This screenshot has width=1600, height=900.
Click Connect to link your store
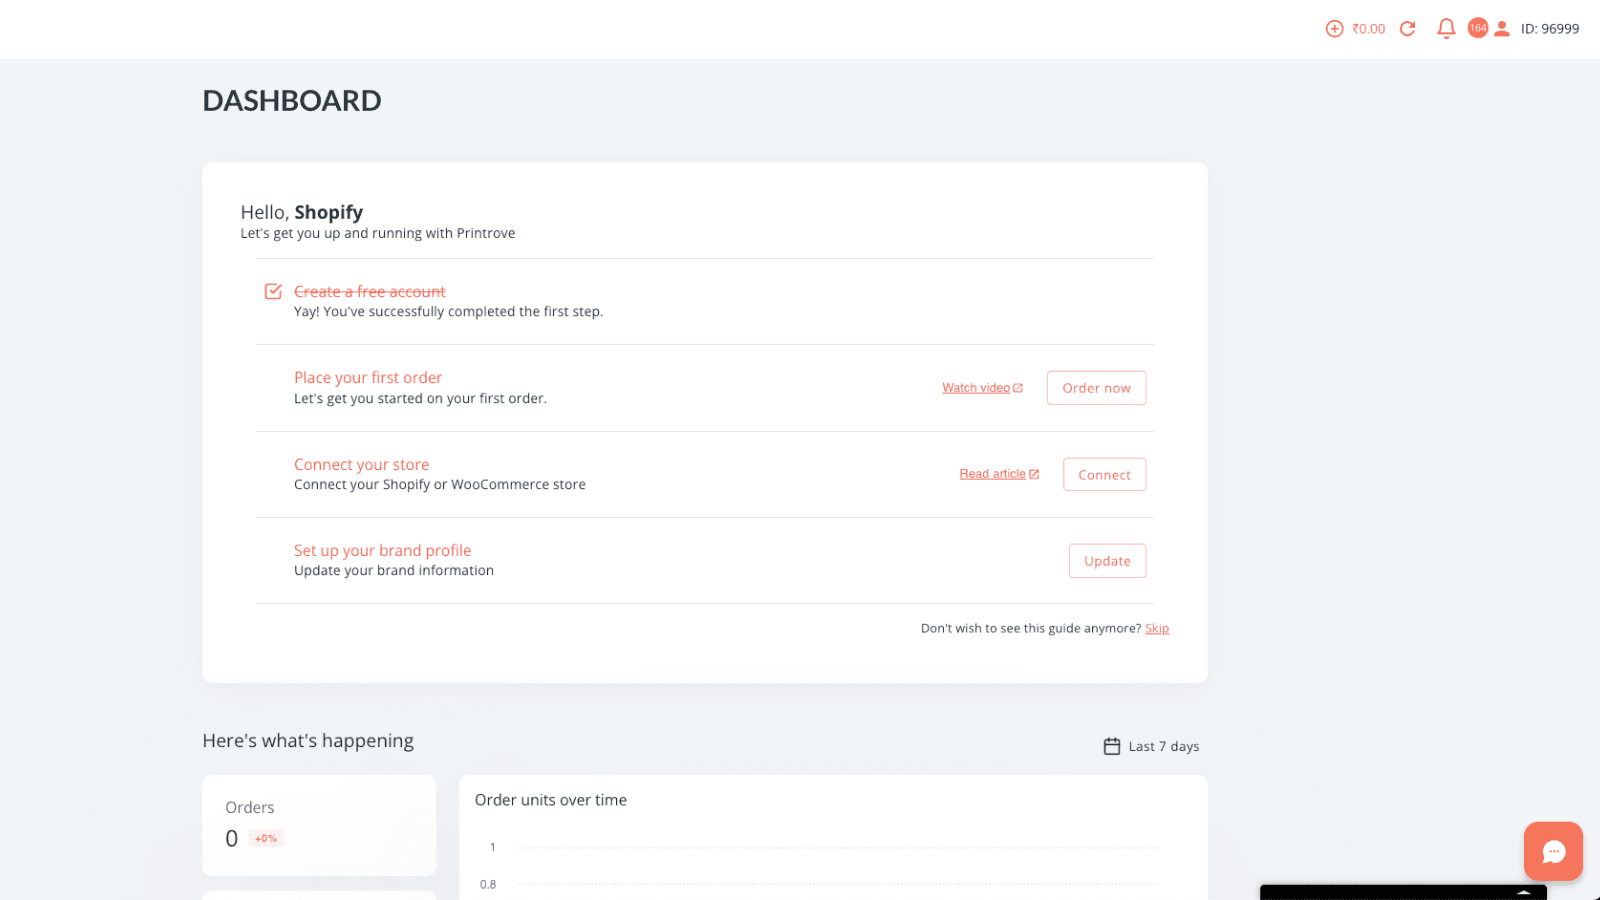coord(1103,474)
